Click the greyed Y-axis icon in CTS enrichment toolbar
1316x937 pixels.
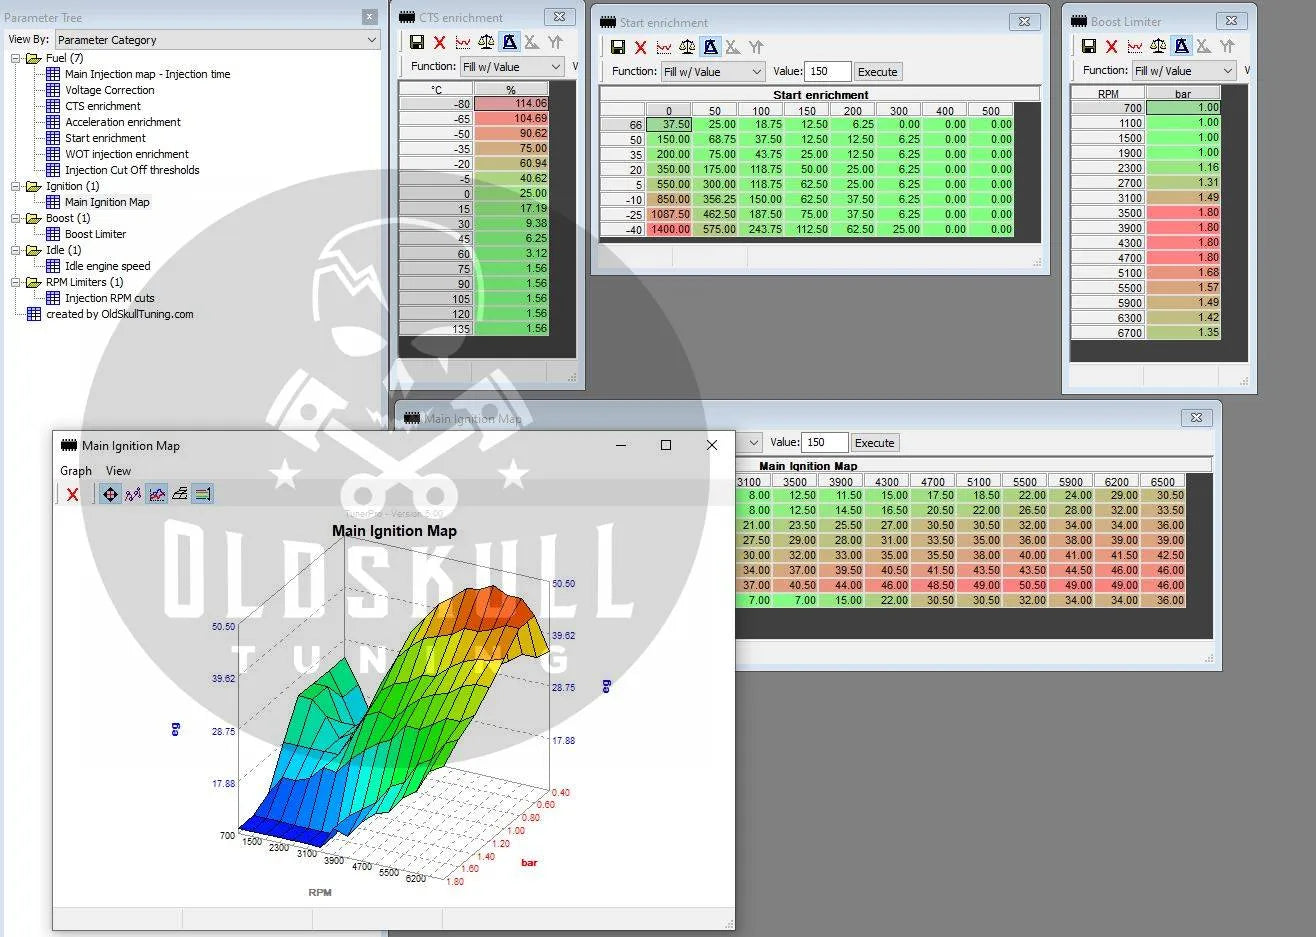555,42
